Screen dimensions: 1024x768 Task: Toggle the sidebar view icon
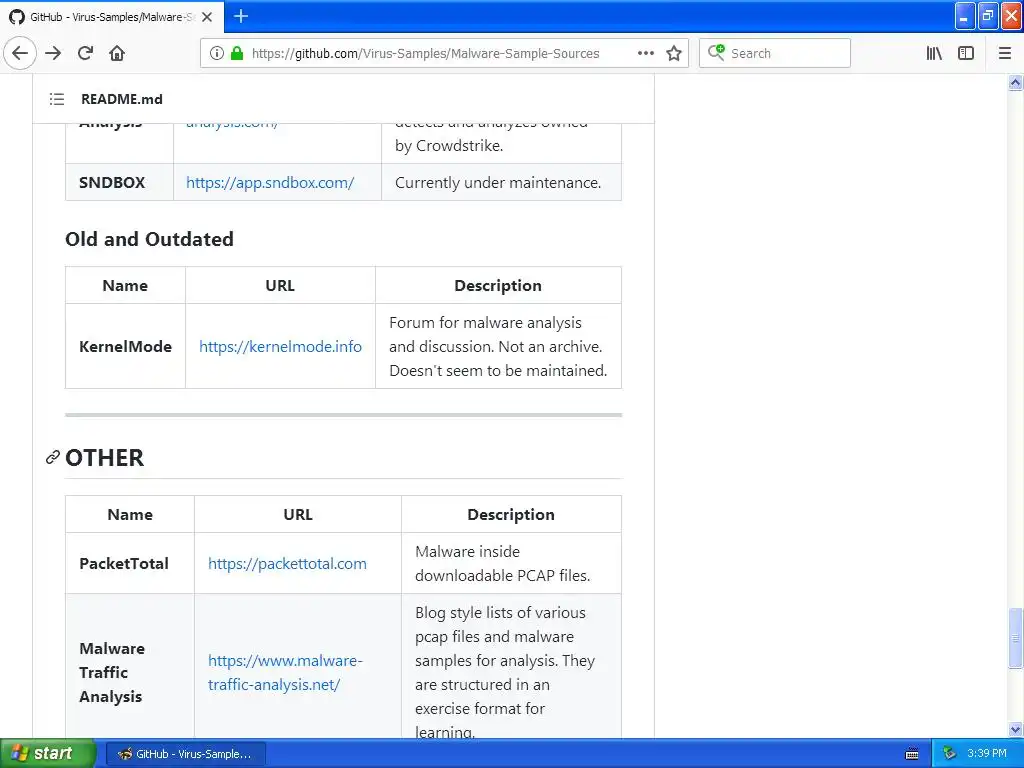point(966,53)
